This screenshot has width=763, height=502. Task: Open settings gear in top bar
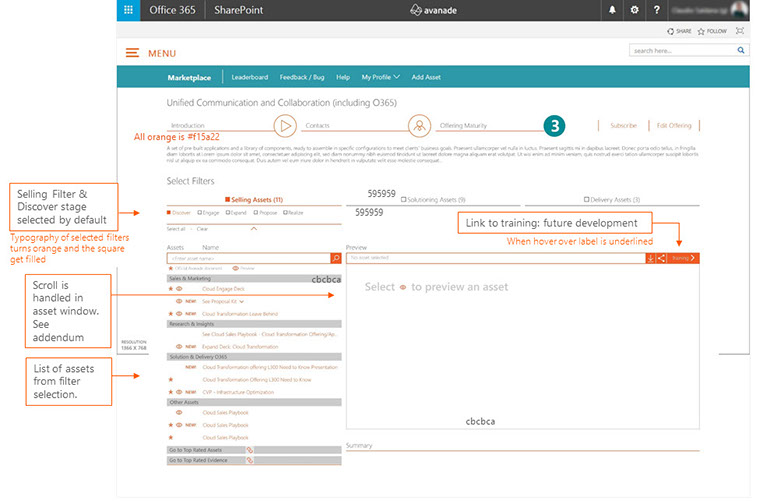tap(634, 11)
